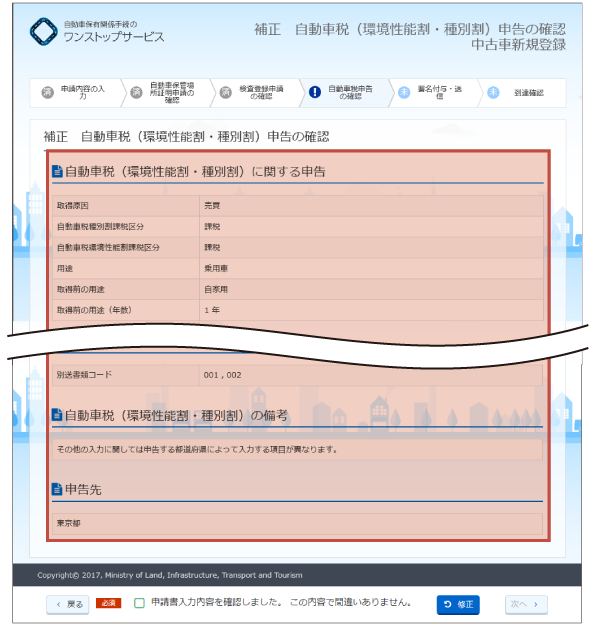The height and width of the screenshot is (630, 595).
Task: Tick the 申請書入力内容を確認しました checkbox
Action: pyautogui.click(x=139, y=603)
